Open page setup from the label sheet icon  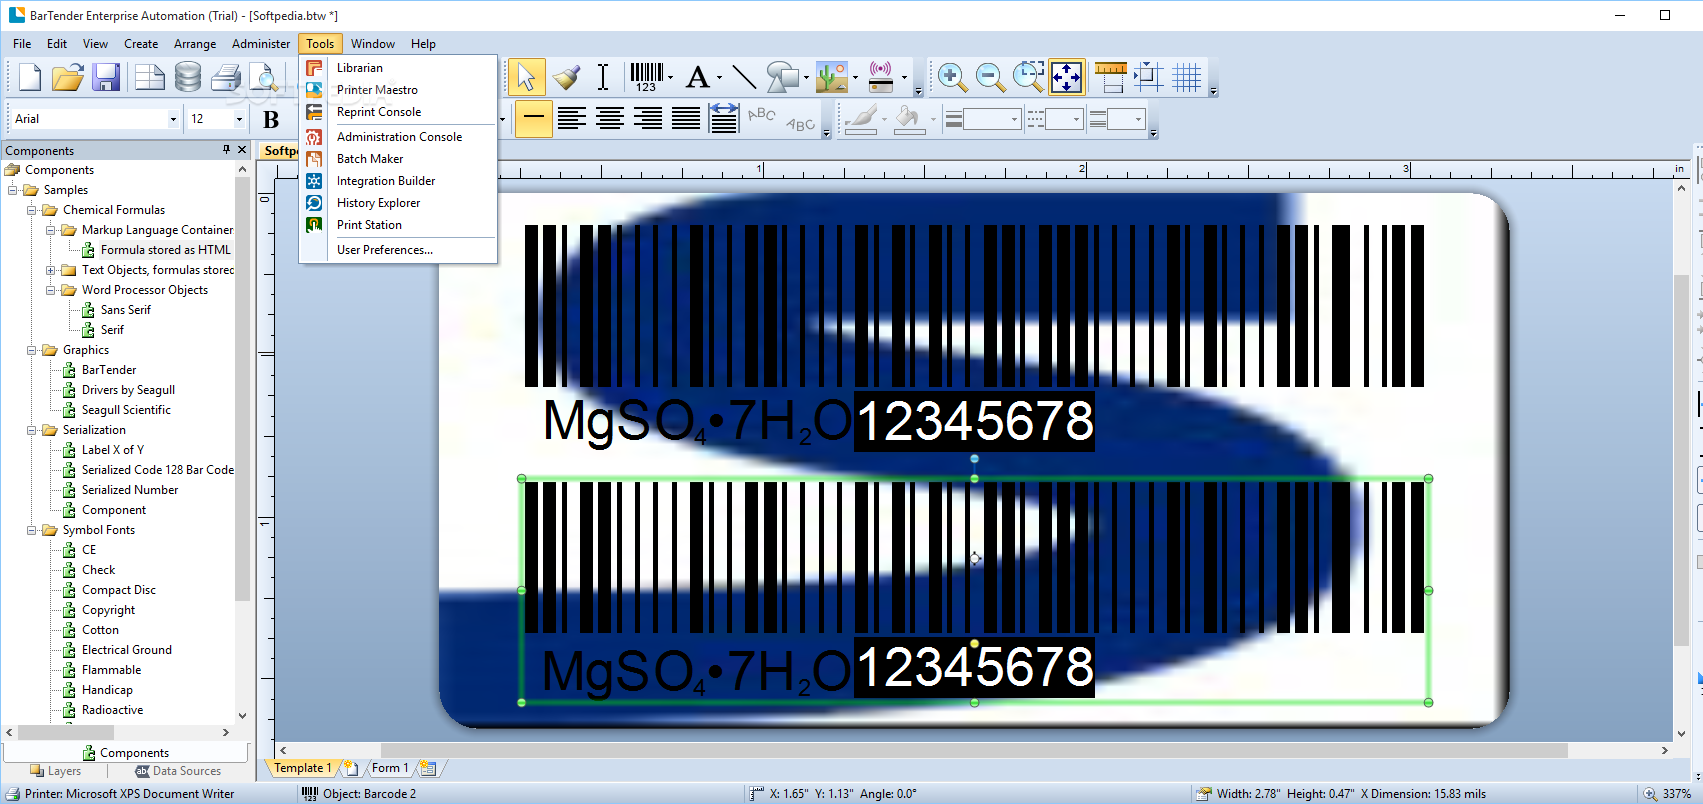(149, 77)
